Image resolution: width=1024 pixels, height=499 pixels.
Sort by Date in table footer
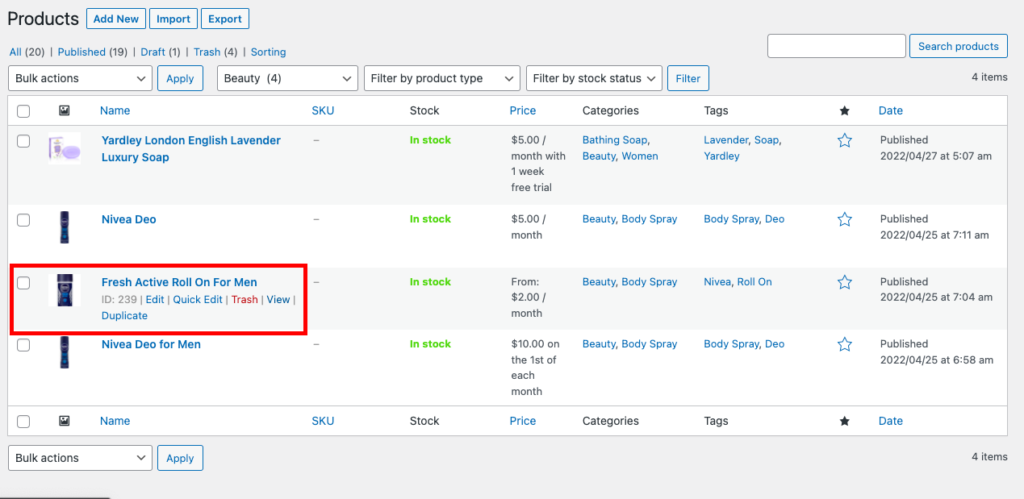pyautogui.click(x=890, y=421)
